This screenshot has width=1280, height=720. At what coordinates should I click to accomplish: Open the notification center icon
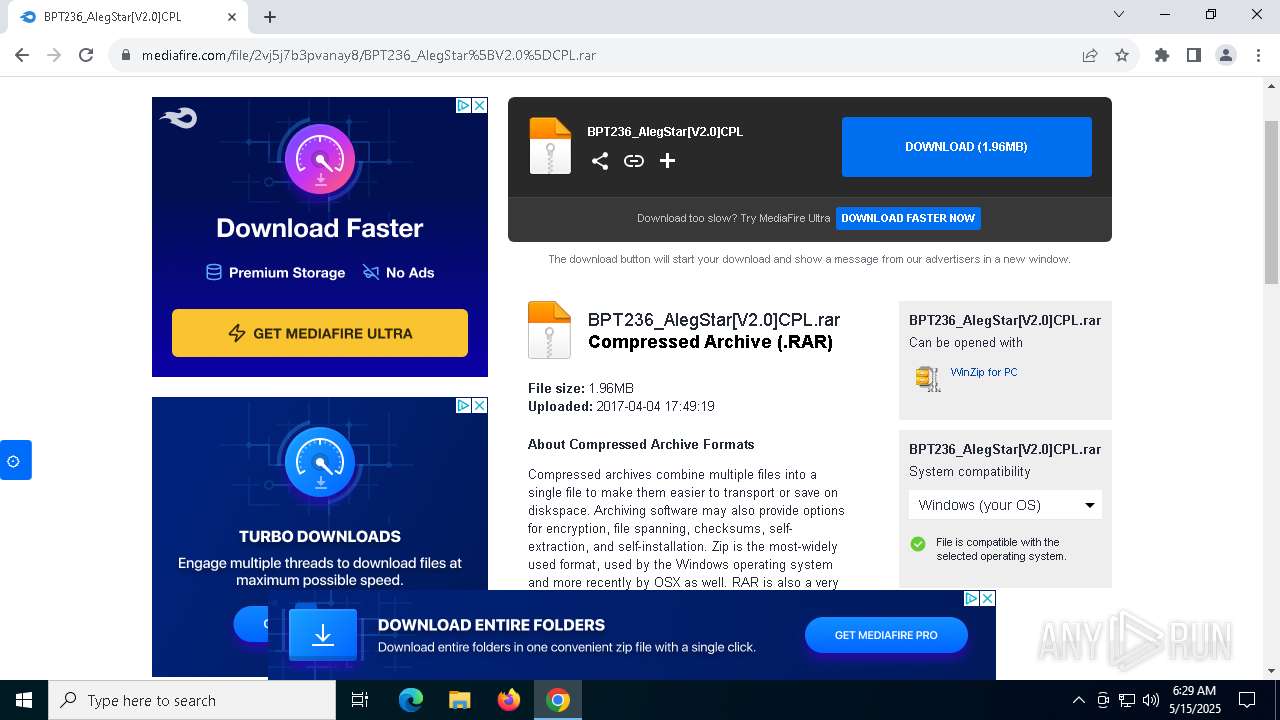(1247, 700)
